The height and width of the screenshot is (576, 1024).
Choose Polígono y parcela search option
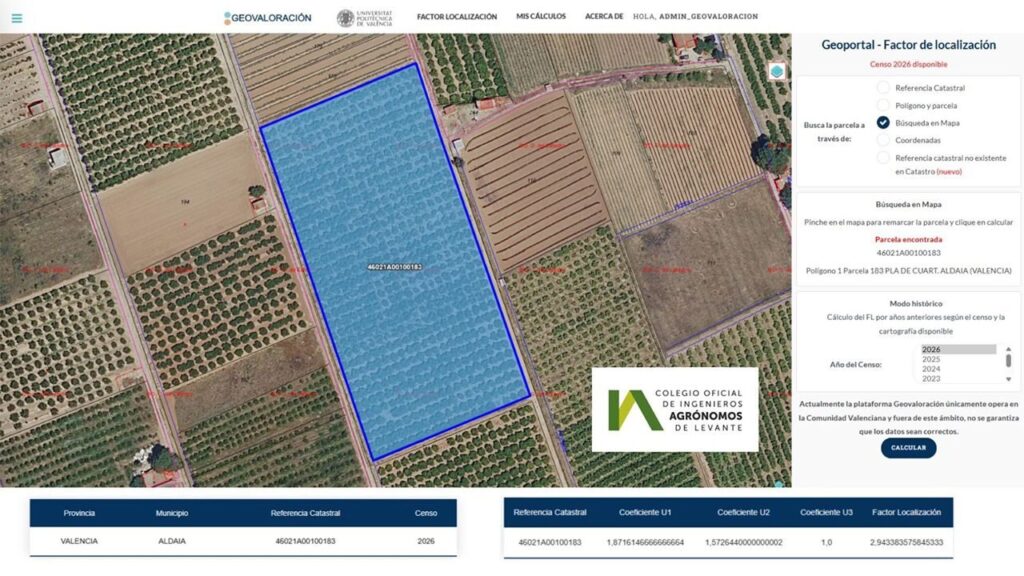pyautogui.click(x=883, y=105)
